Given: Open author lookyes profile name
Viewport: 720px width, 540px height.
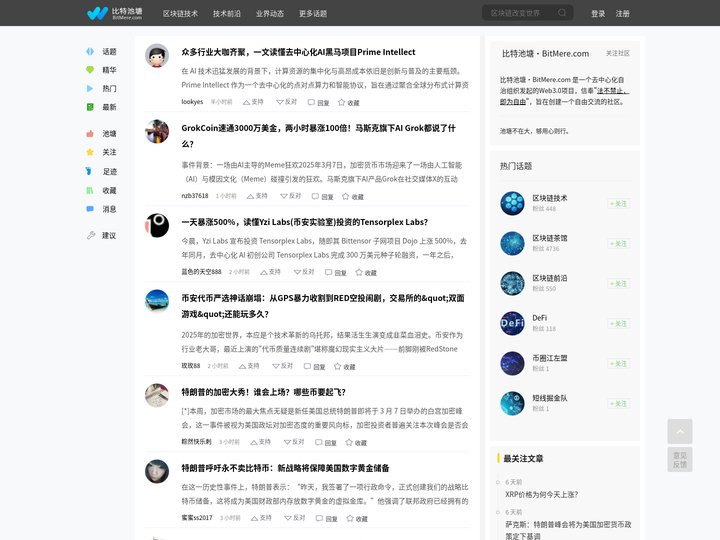Looking at the screenshot, I should click(192, 102).
